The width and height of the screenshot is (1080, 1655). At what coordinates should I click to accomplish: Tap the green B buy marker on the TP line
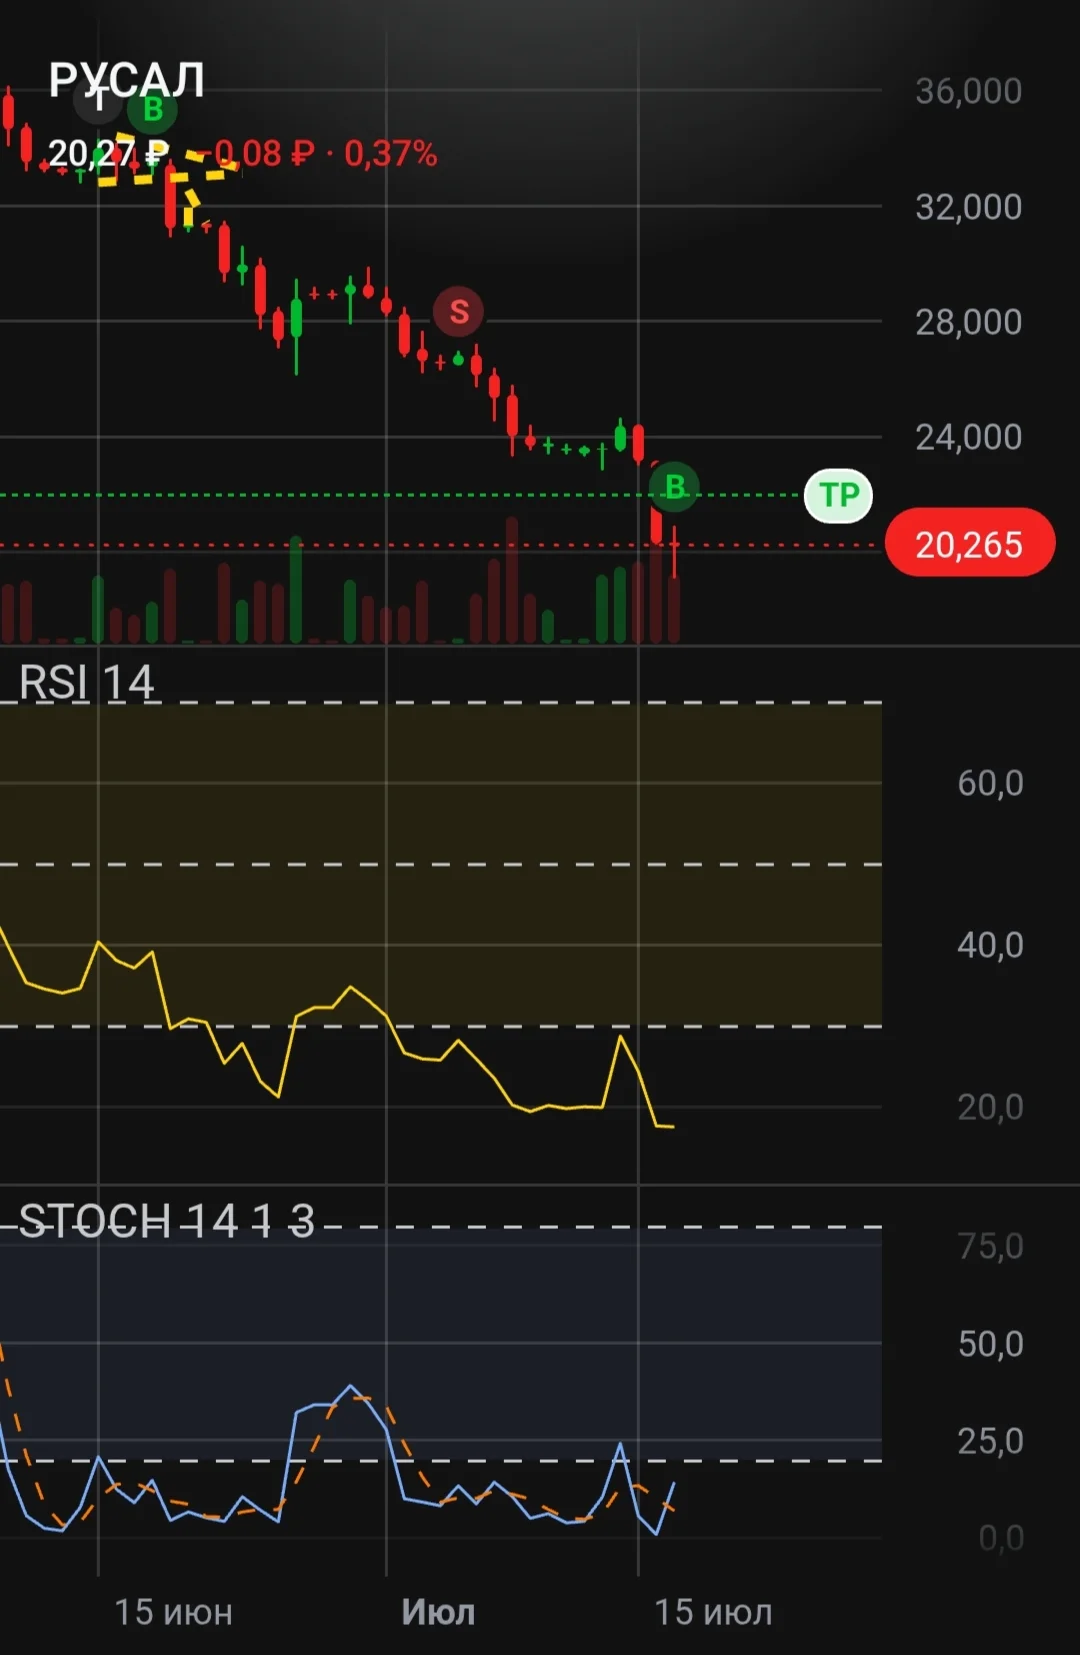[674, 487]
